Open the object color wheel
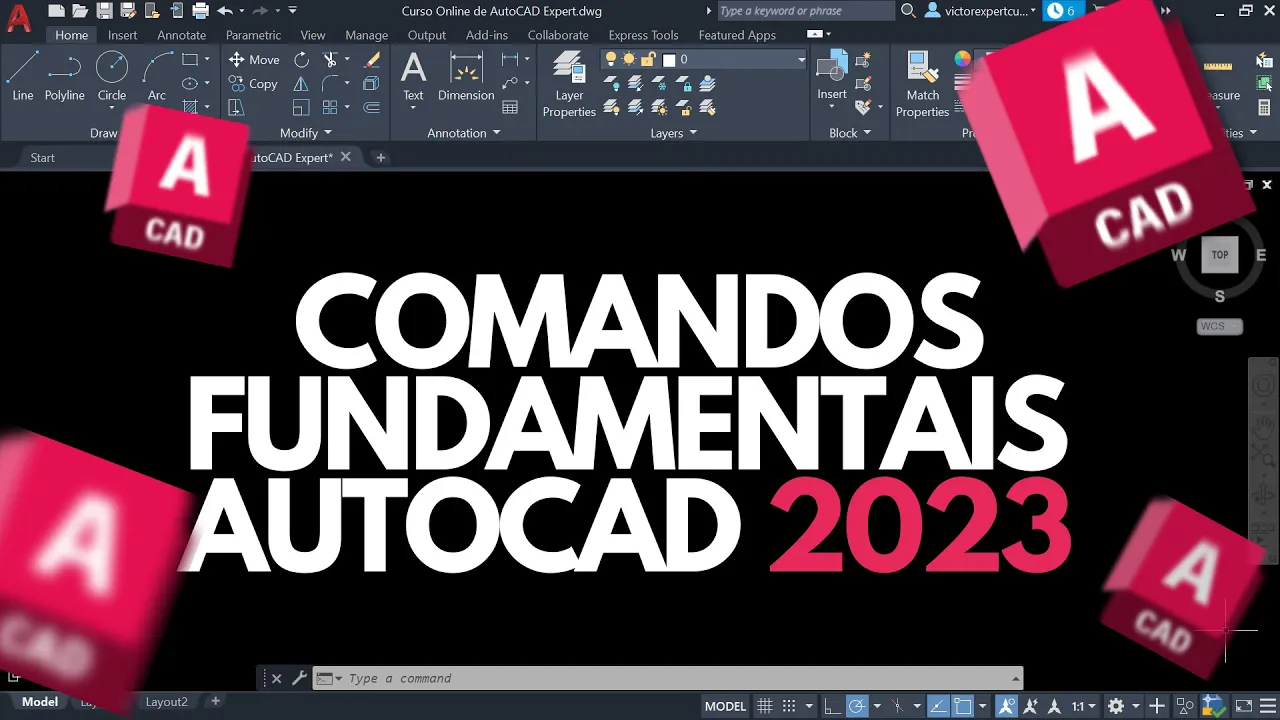 (962, 59)
